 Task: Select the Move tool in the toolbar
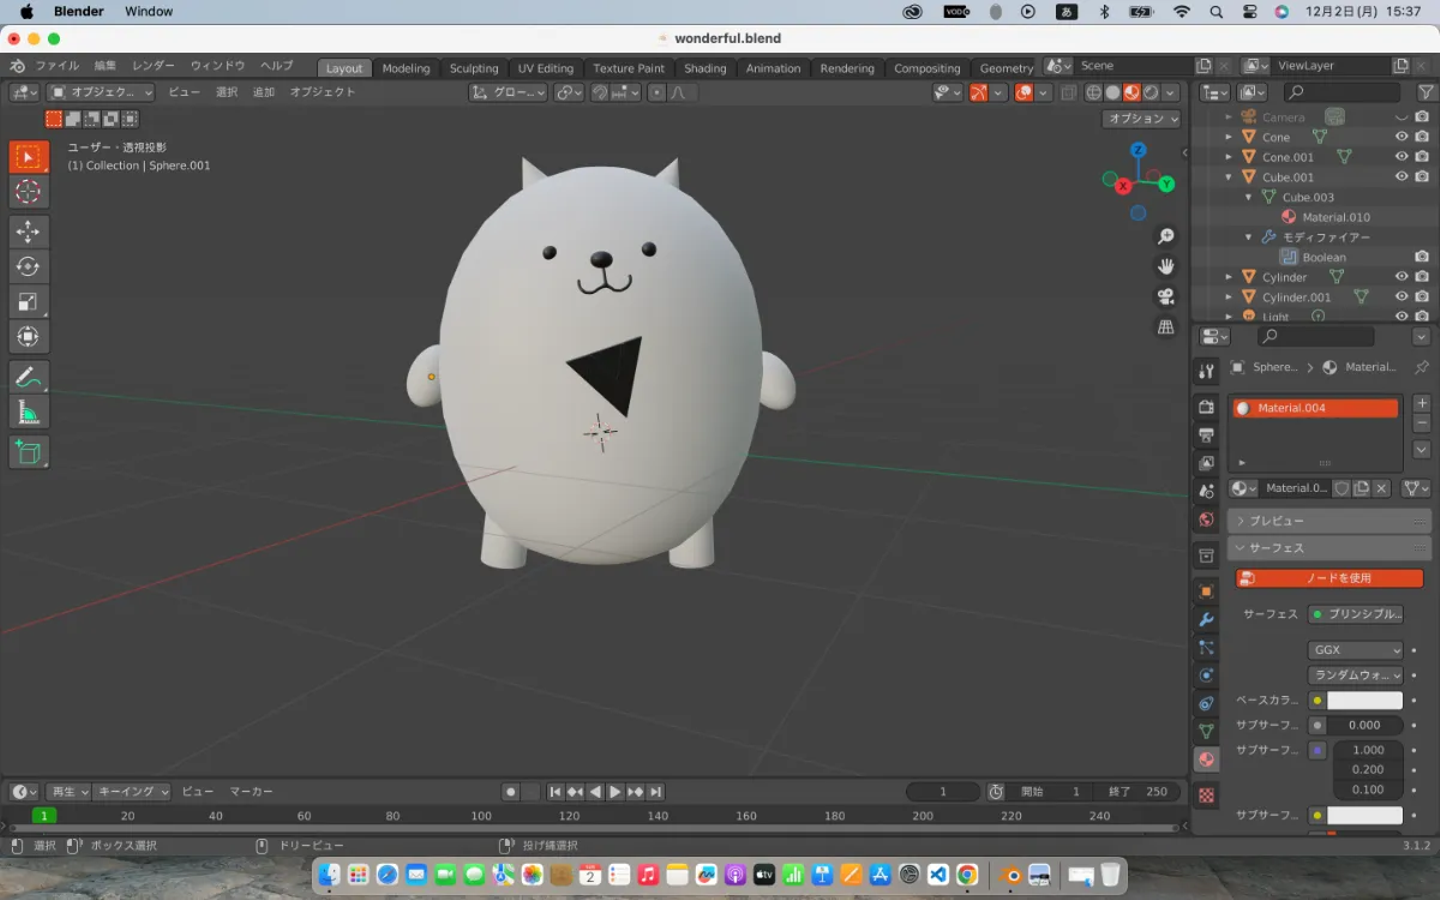tap(28, 232)
